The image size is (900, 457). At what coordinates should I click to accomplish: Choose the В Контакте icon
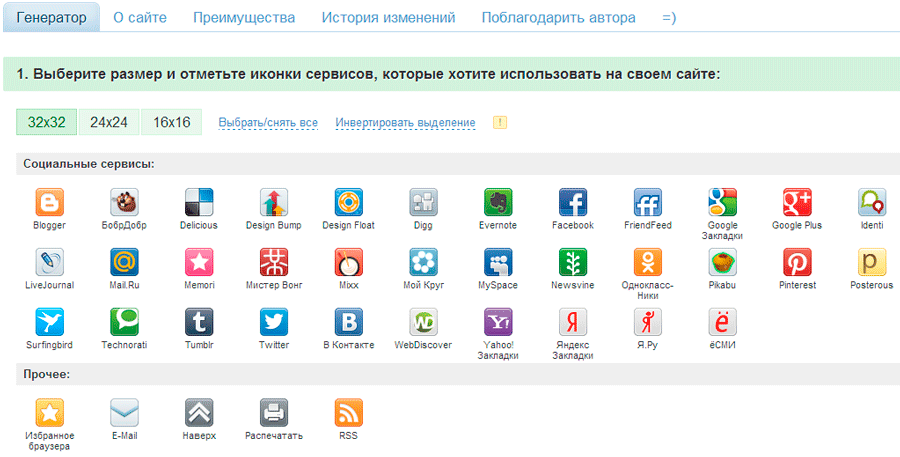(x=349, y=322)
